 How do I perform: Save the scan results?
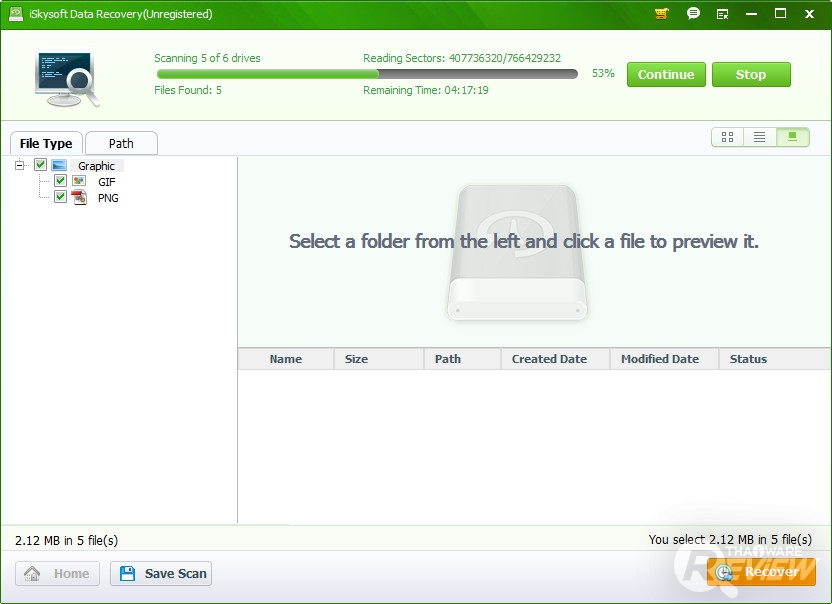point(161,573)
